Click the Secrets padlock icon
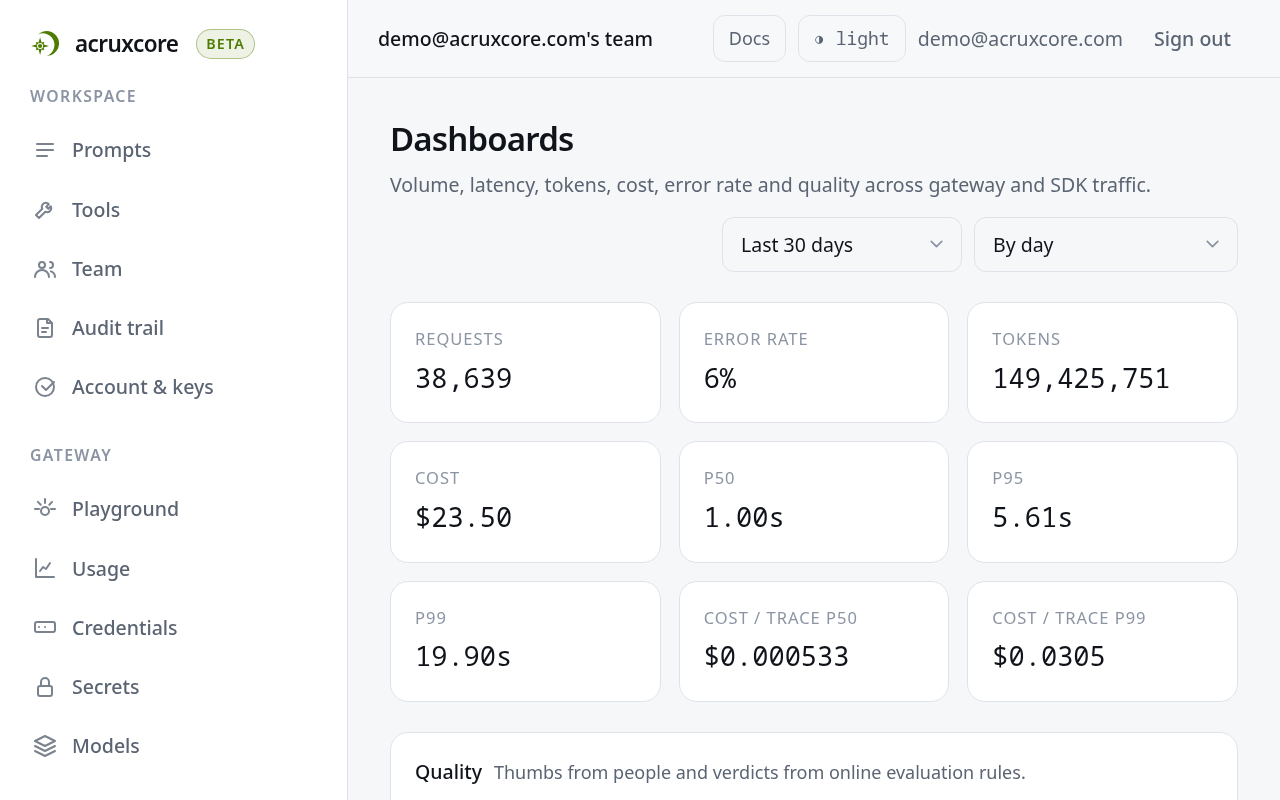This screenshot has width=1280, height=800. coord(45,687)
